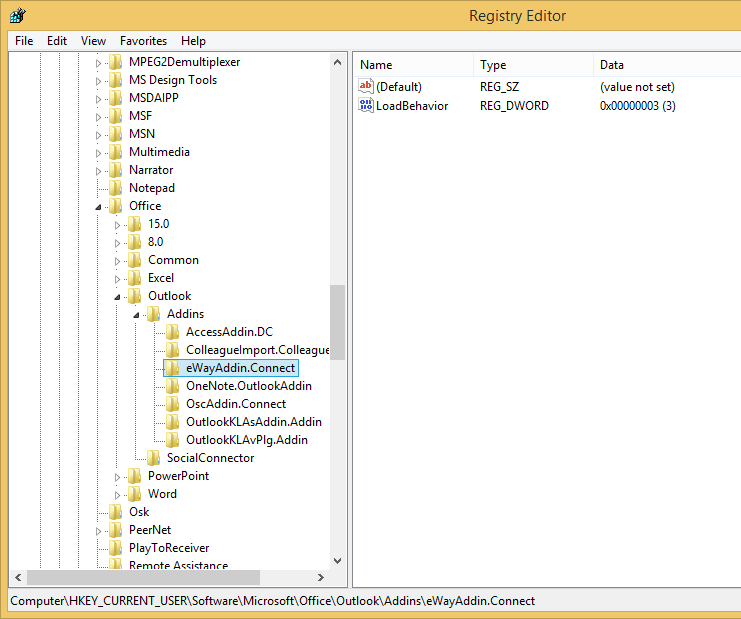
Task: Expand the Word key
Action: tap(117, 495)
